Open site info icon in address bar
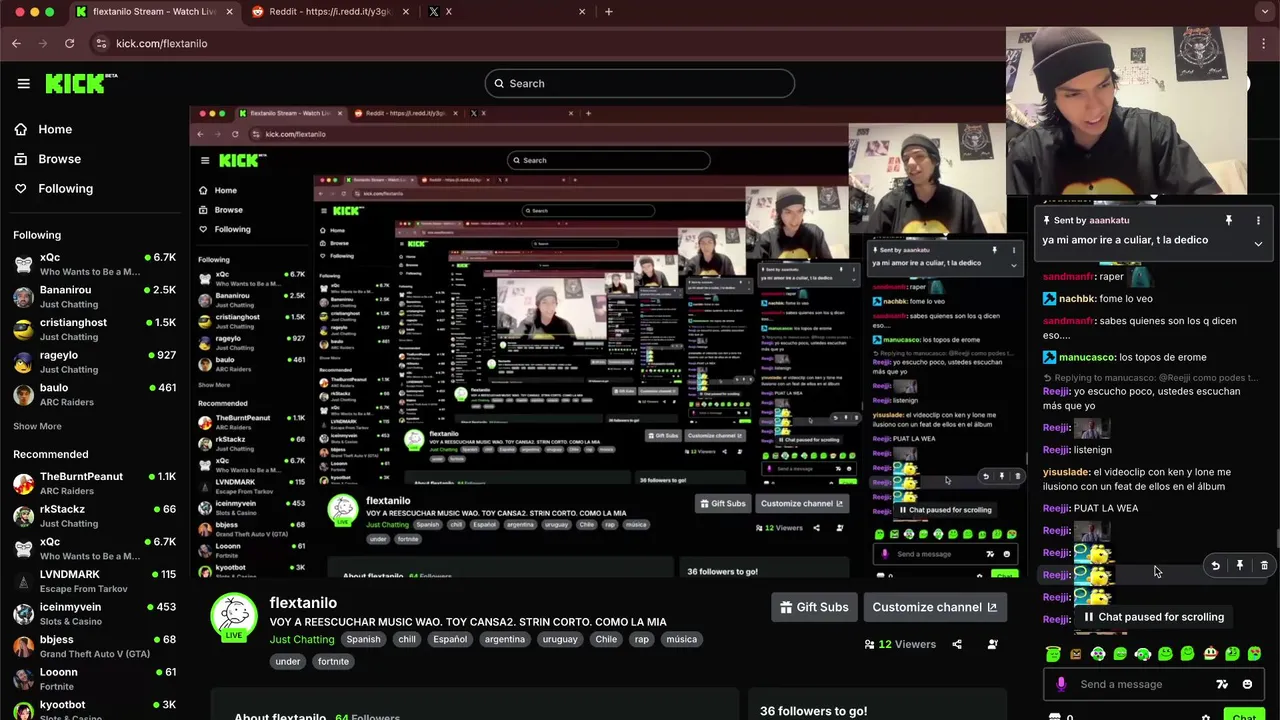 click(x=100, y=43)
